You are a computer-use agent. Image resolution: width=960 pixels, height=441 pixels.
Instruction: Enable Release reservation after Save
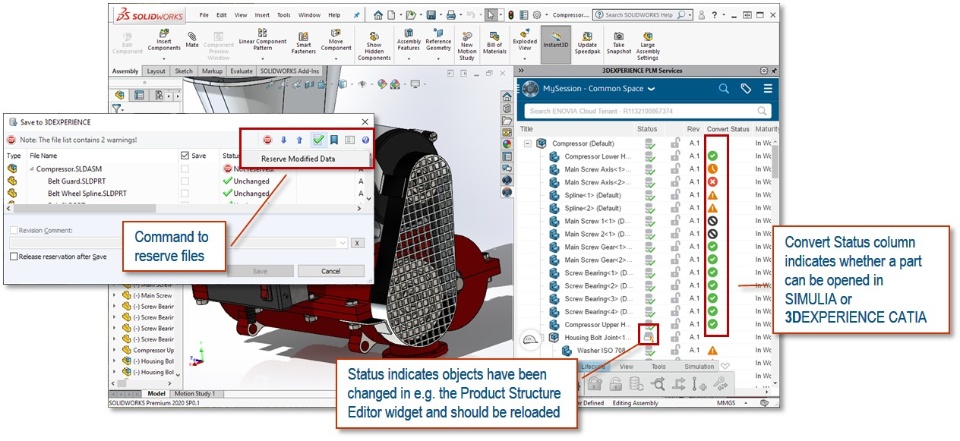pyautogui.click(x=13, y=257)
